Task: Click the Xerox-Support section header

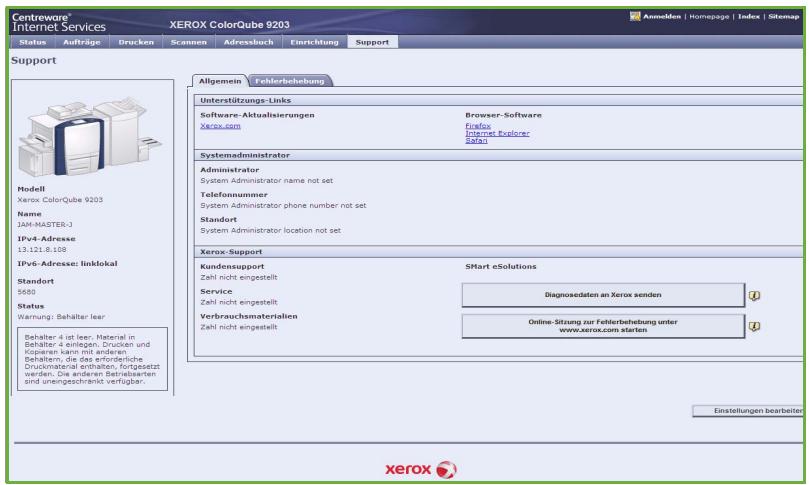Action: point(498,252)
